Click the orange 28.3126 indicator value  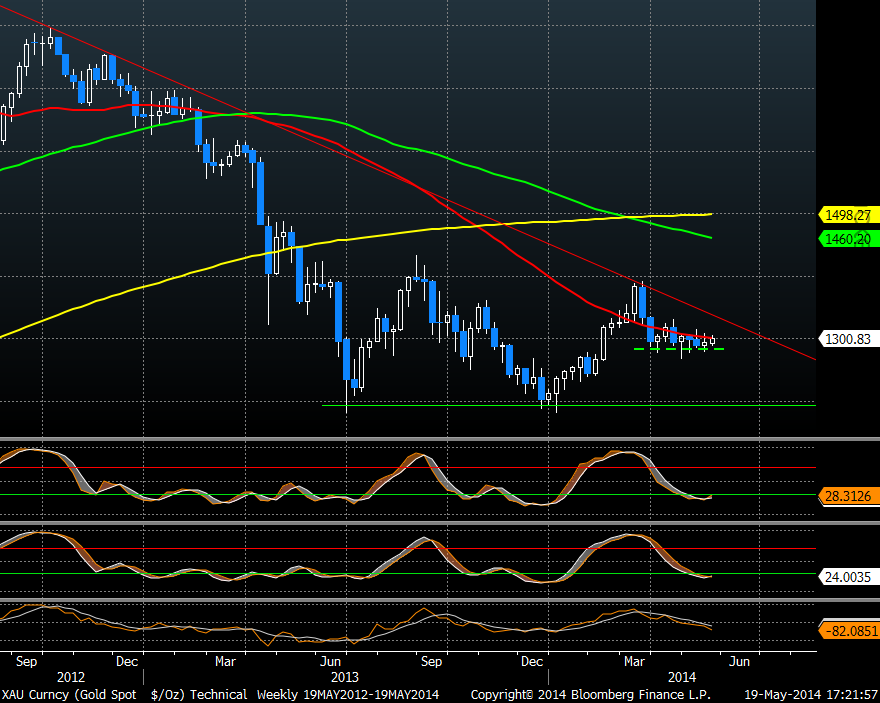[x=849, y=496]
